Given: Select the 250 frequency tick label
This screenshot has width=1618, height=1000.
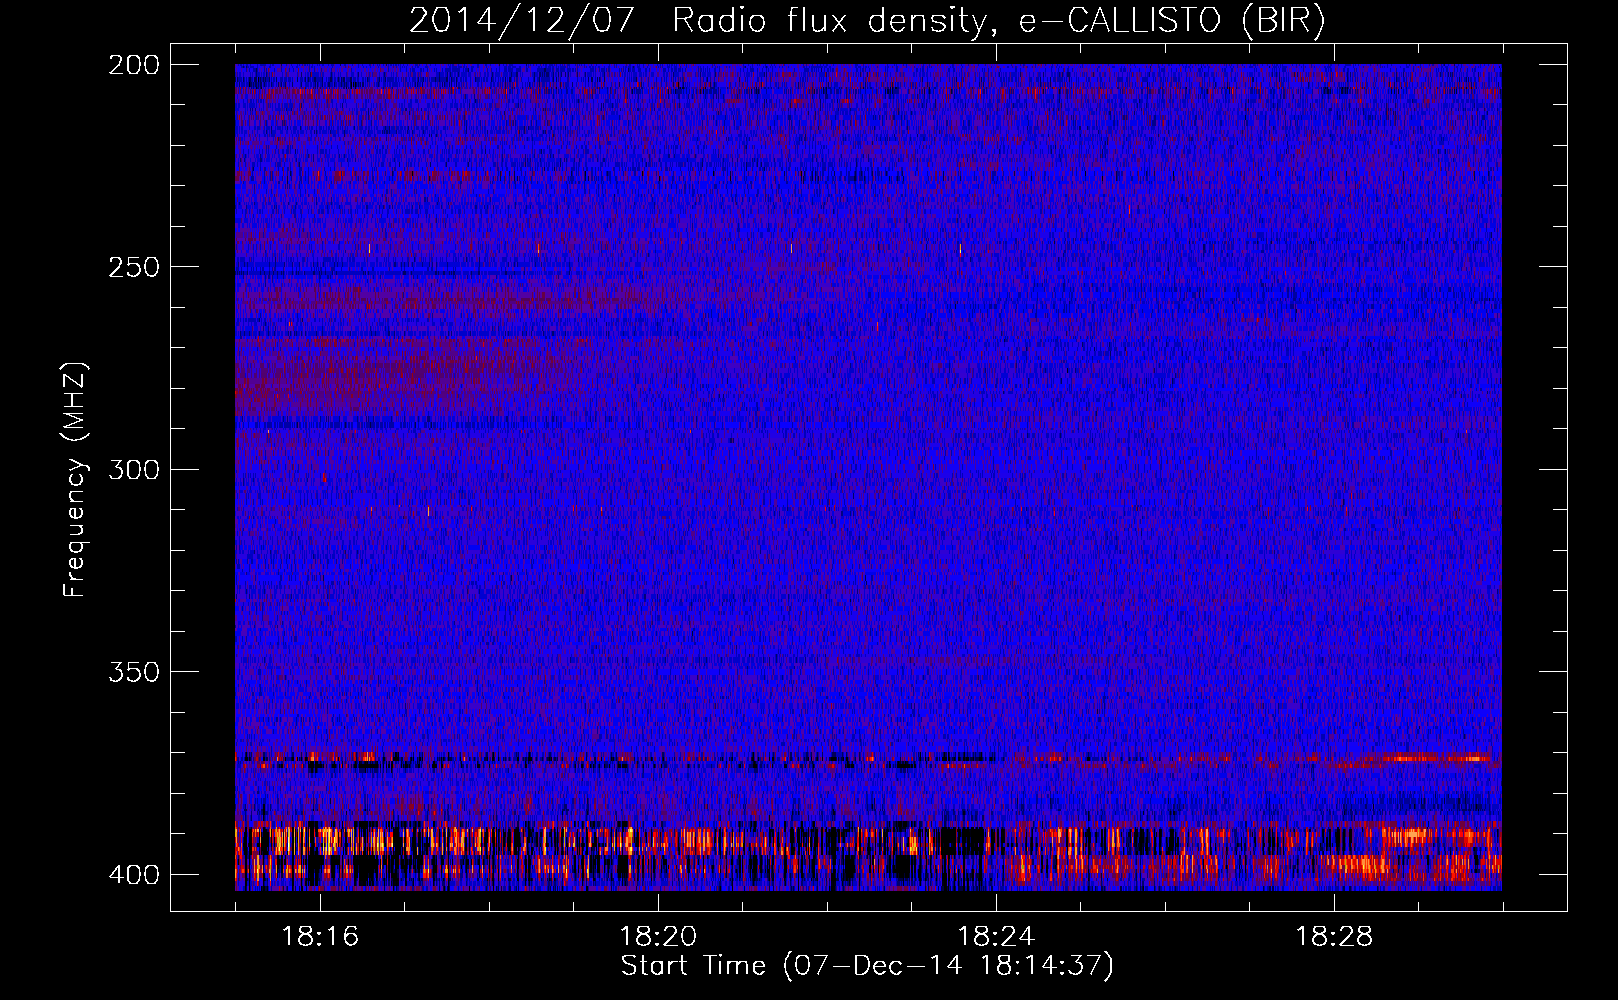Looking at the screenshot, I should point(133,267).
